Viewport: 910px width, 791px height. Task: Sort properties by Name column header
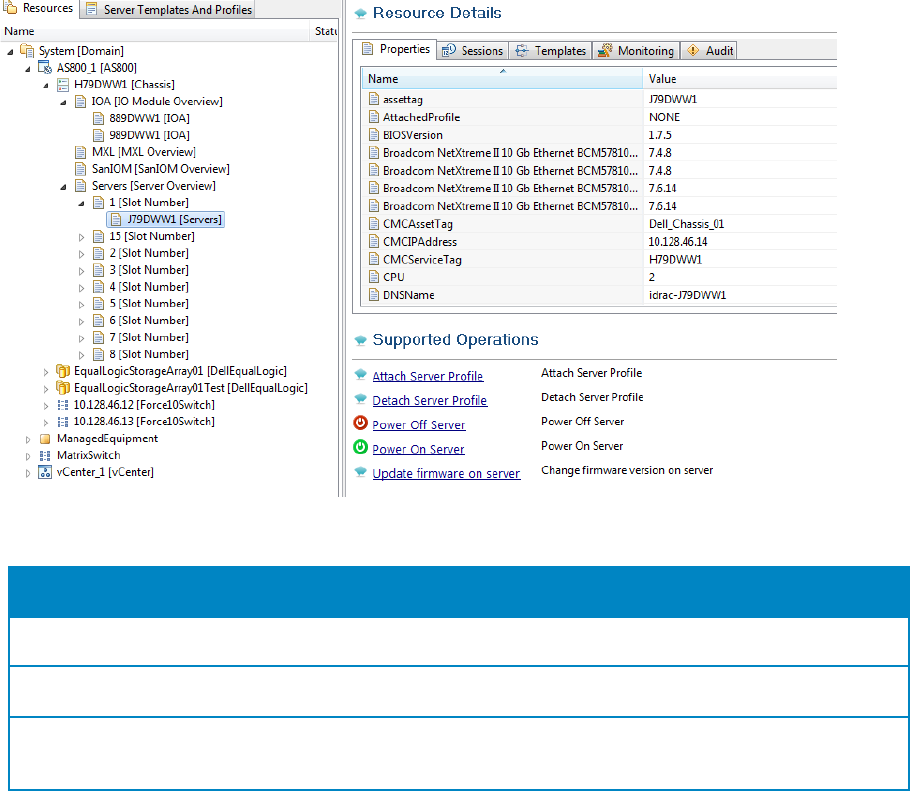[500, 79]
